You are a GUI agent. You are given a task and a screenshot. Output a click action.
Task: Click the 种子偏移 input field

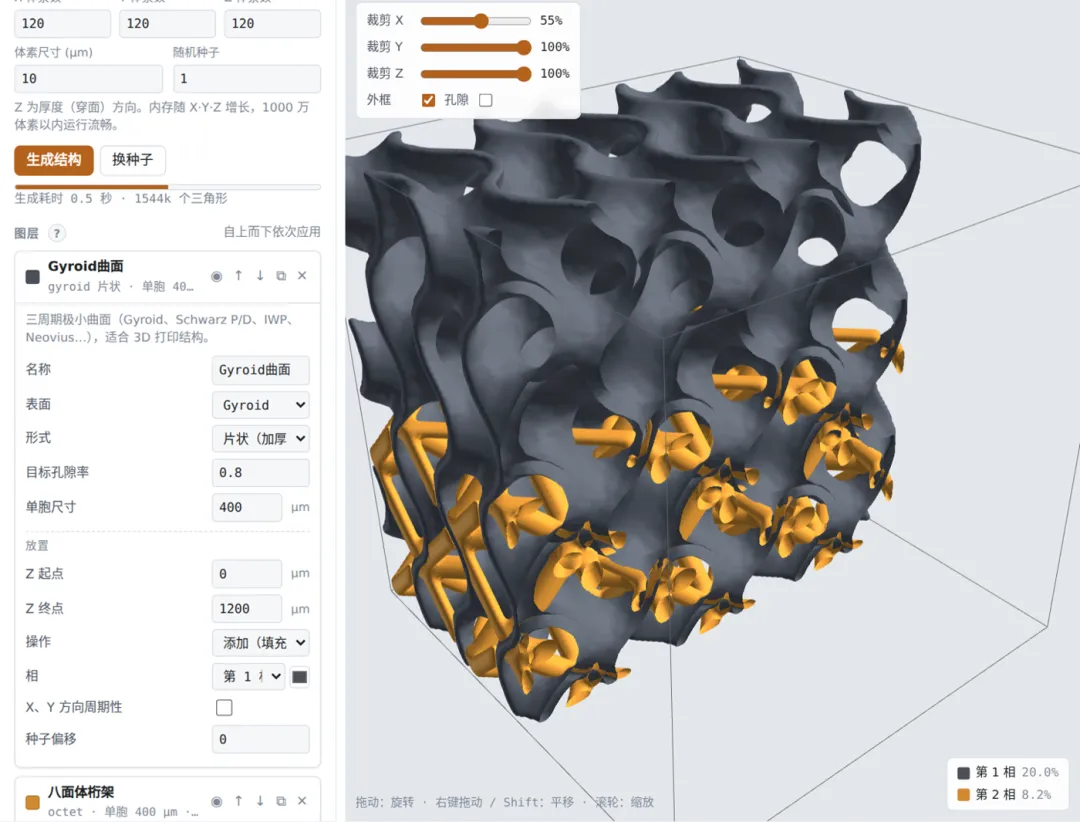coord(260,739)
